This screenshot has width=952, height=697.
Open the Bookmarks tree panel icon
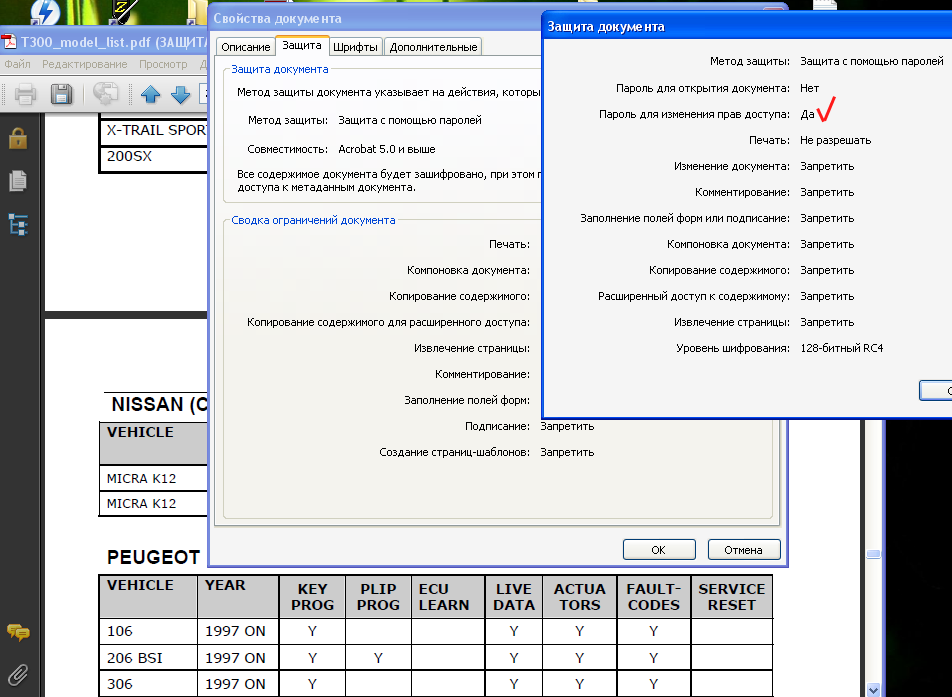(18, 225)
